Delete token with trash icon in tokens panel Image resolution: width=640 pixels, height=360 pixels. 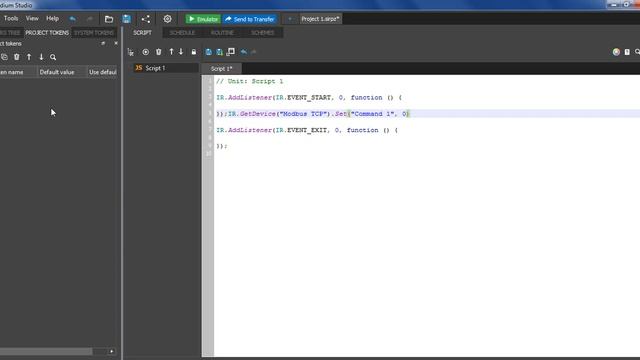(17, 57)
